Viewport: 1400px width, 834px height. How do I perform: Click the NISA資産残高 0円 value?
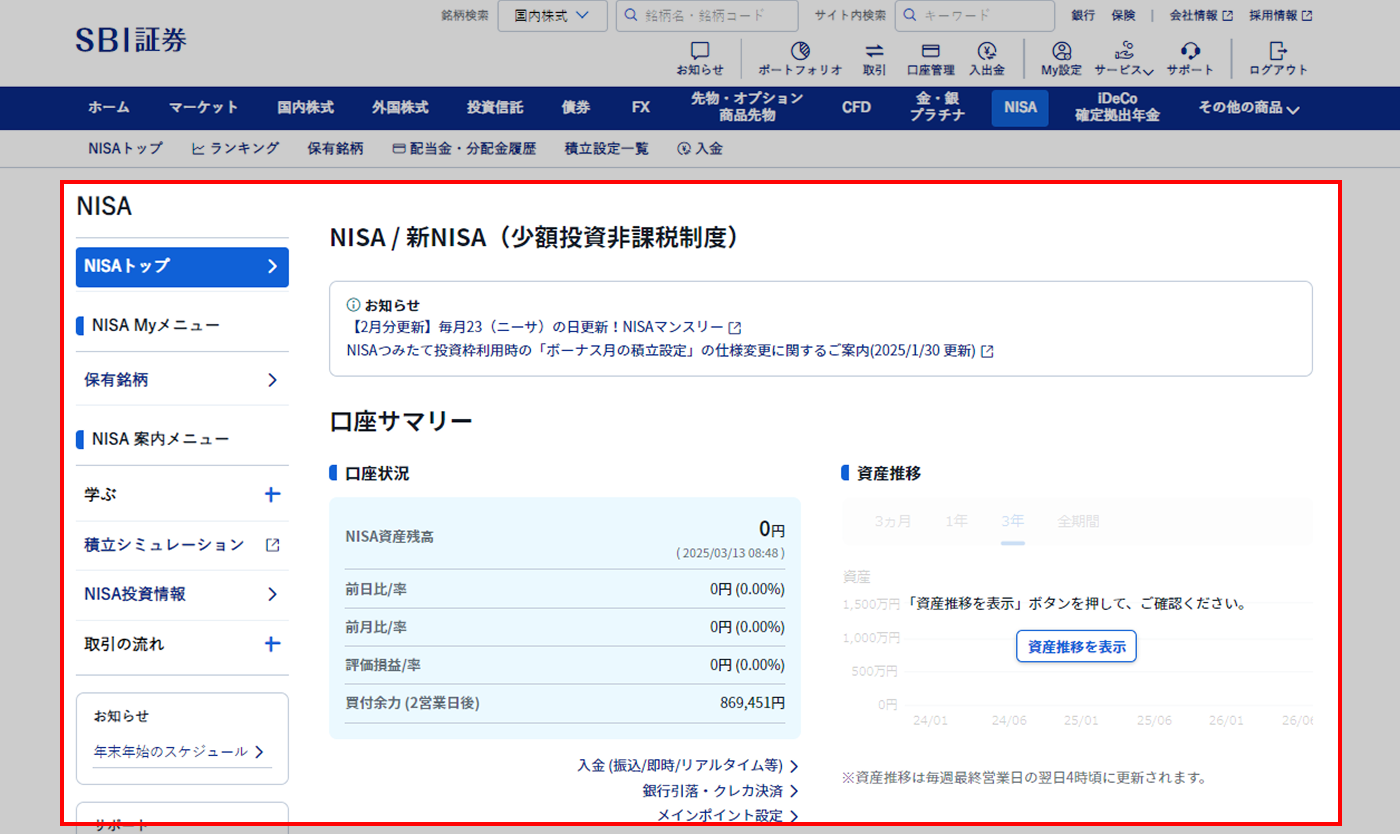771,530
